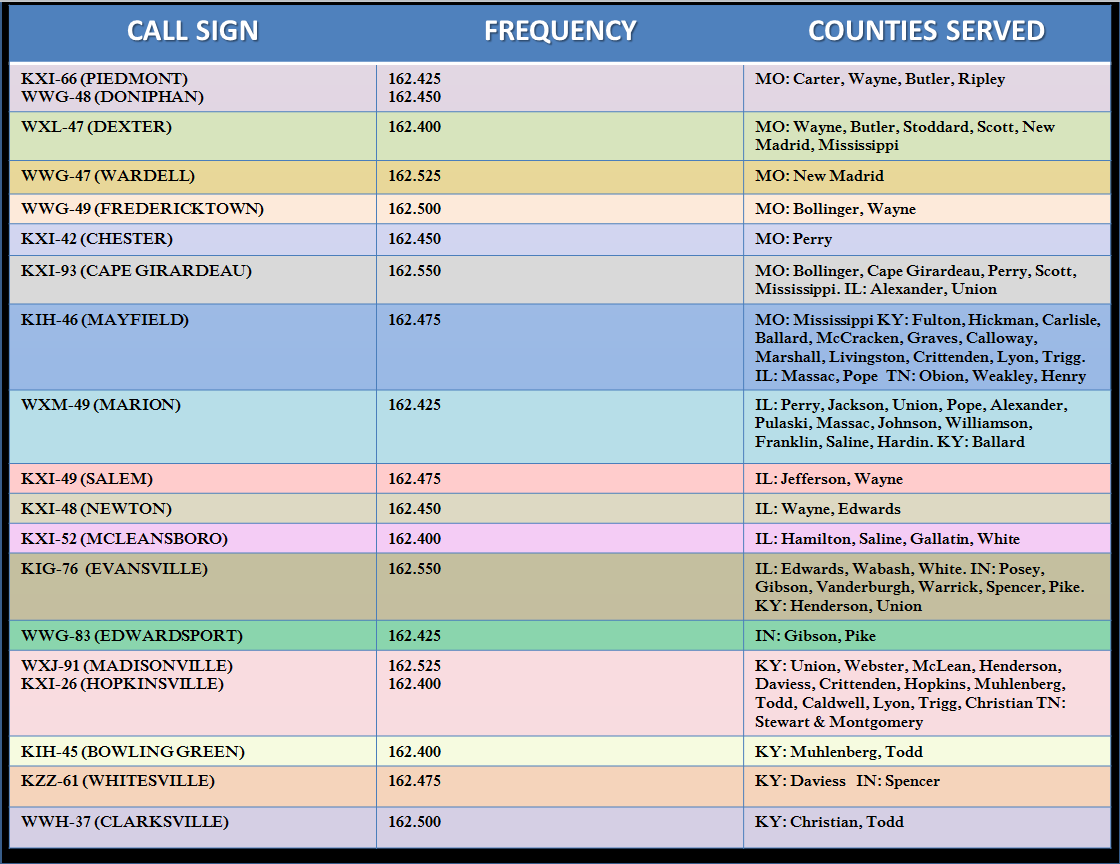Viewport: 1120px width, 864px height.
Task: Select the WXJ-91 (MADISONVILLE) call sign
Action: [x=127, y=666]
